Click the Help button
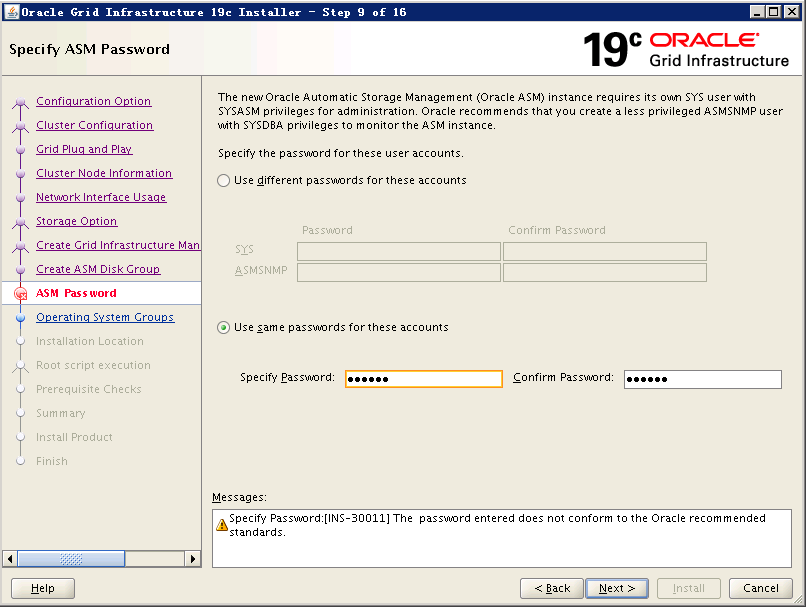Screen dimensions: 807x608 click(43, 588)
